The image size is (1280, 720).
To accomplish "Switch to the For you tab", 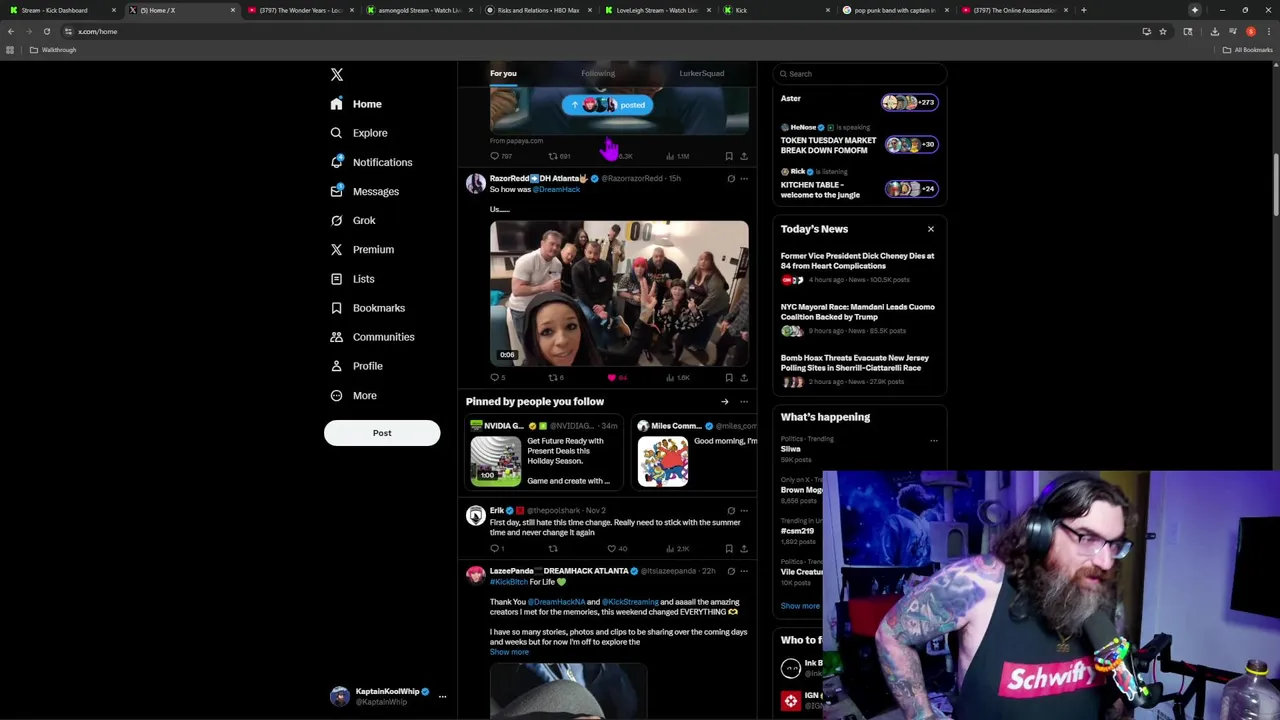I will (503, 73).
